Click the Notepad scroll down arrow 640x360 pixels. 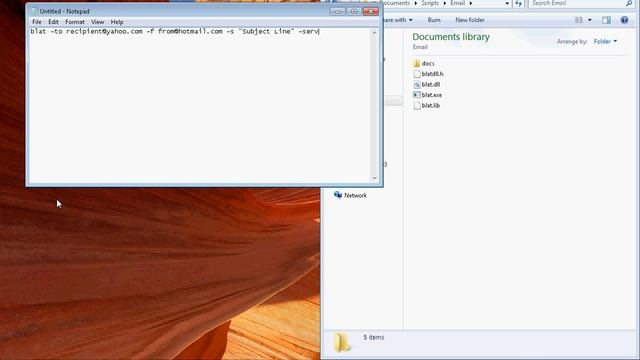coord(374,178)
